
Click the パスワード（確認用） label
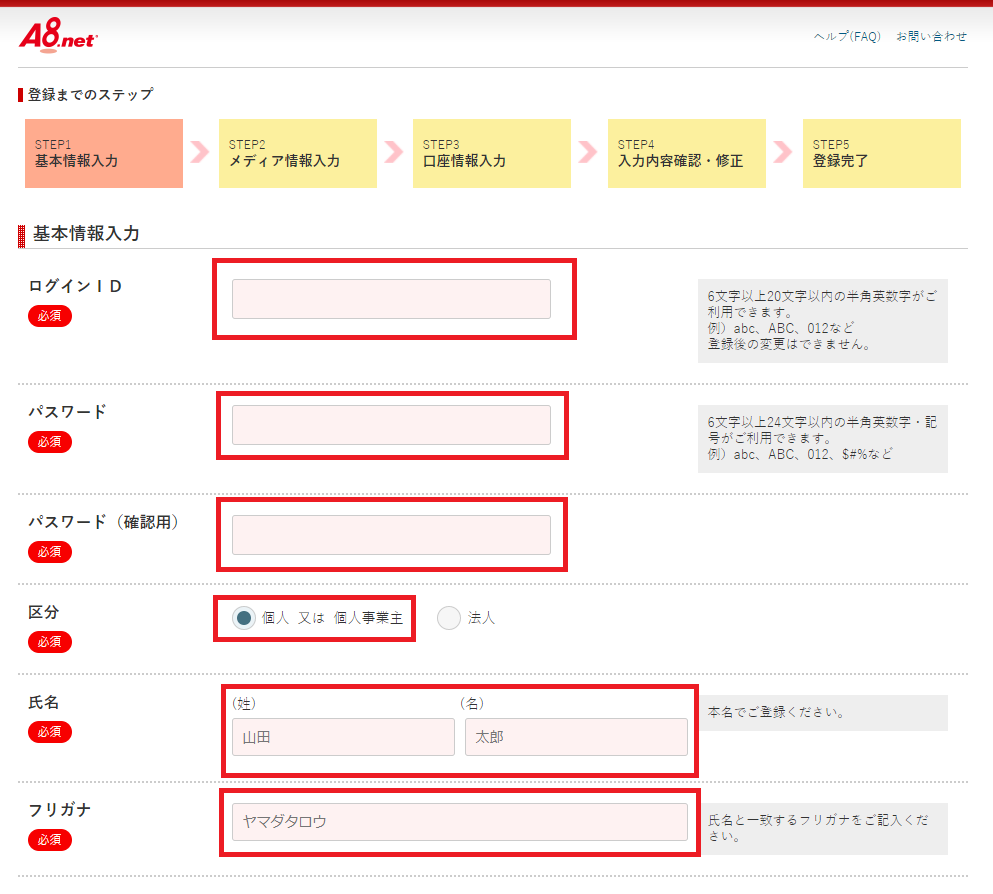[104, 522]
